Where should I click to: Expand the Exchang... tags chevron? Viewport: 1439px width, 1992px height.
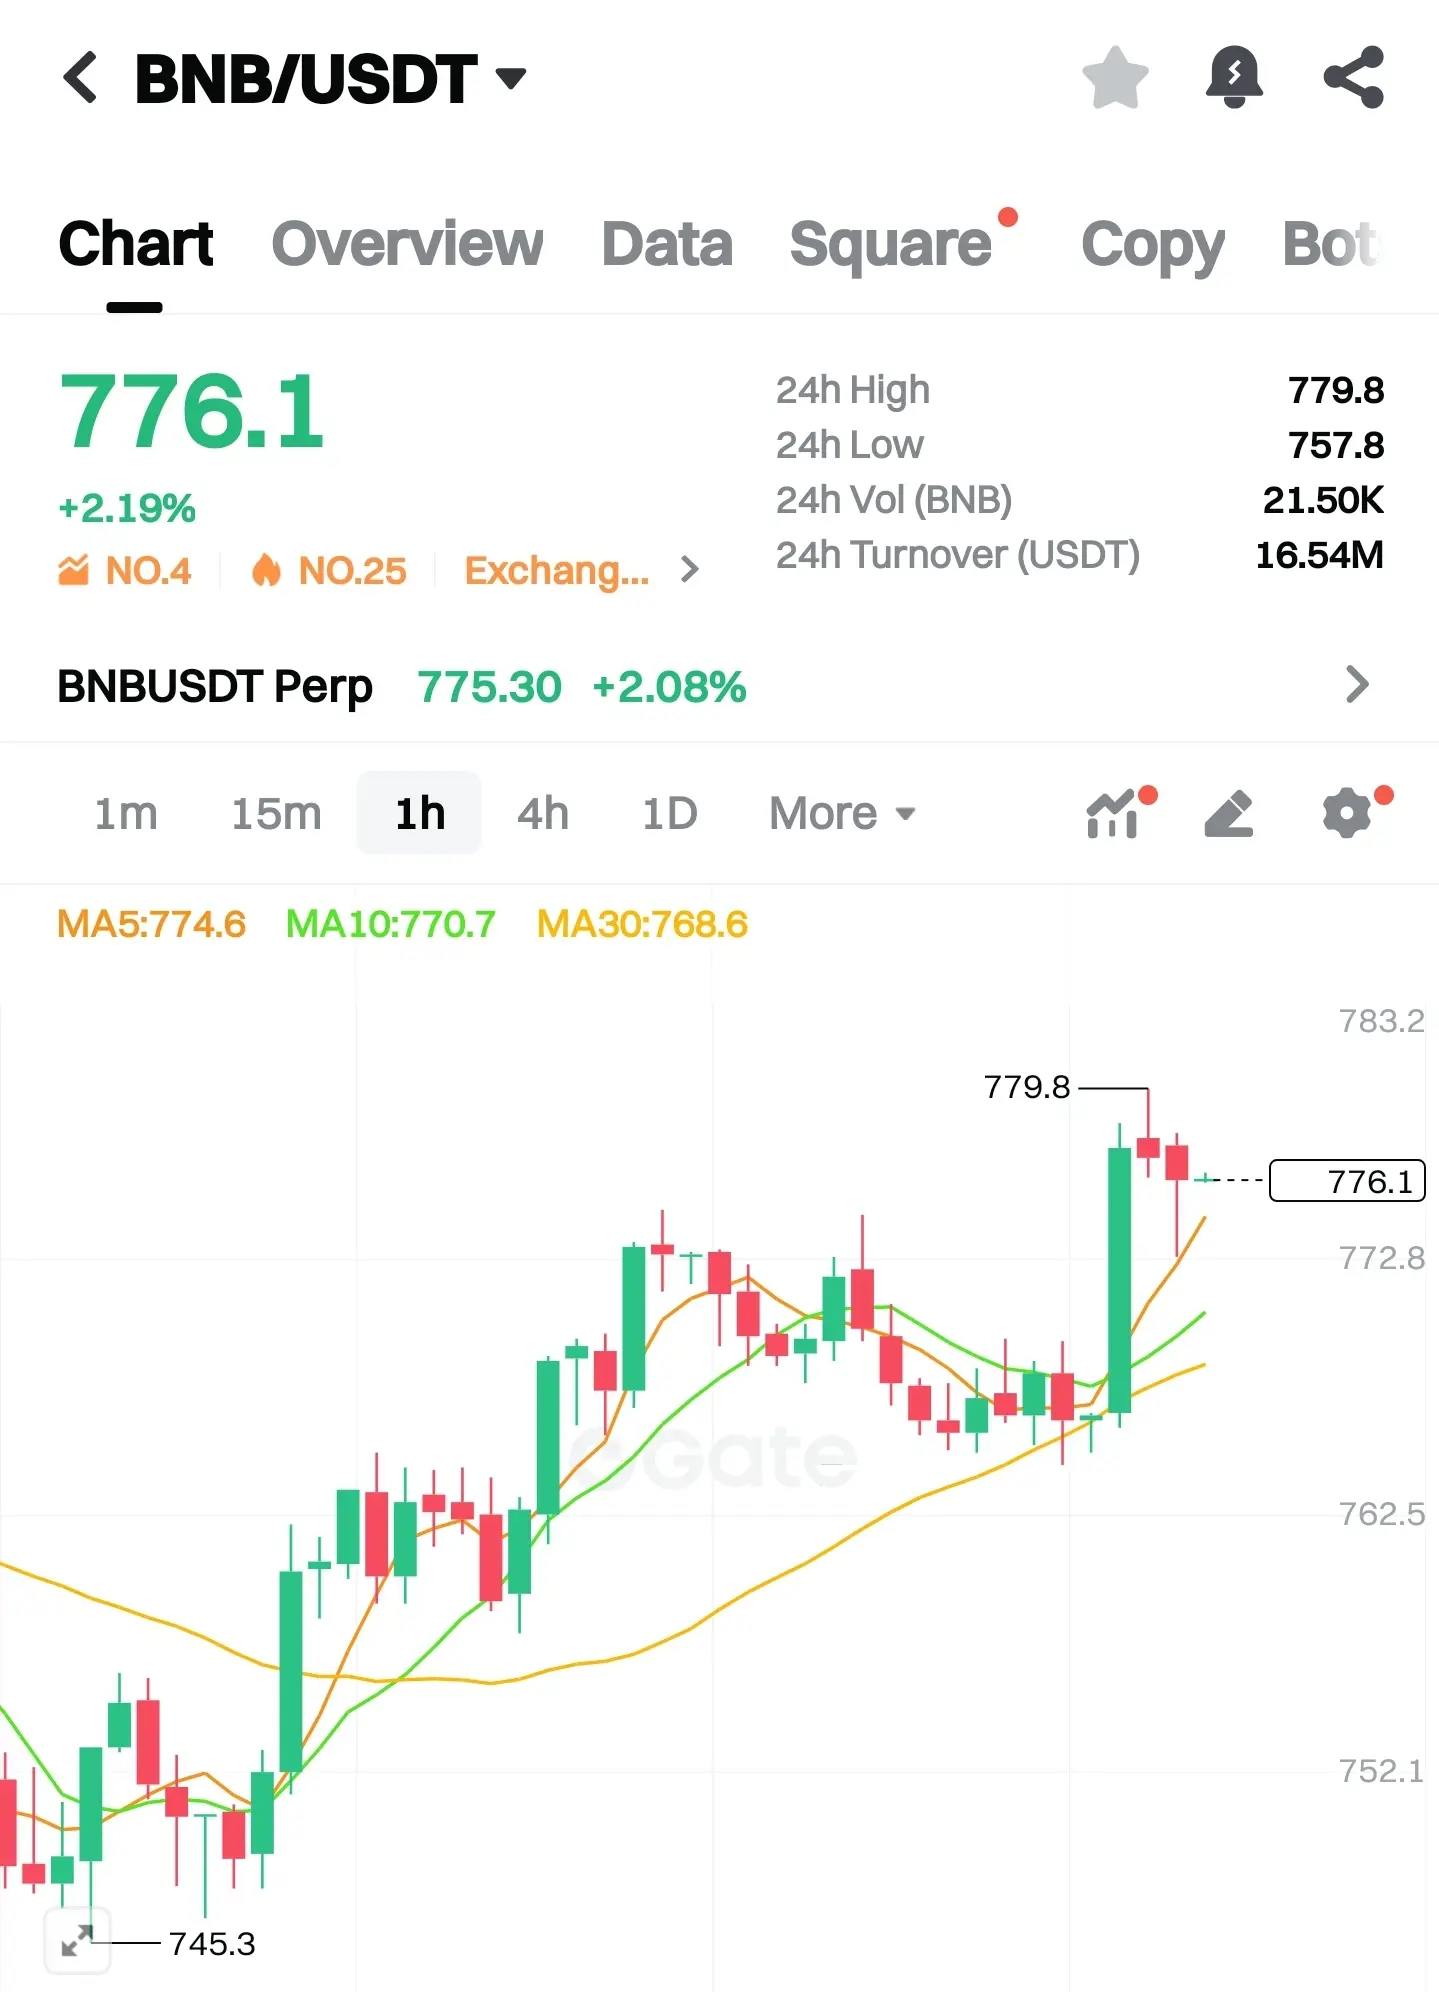click(x=689, y=570)
